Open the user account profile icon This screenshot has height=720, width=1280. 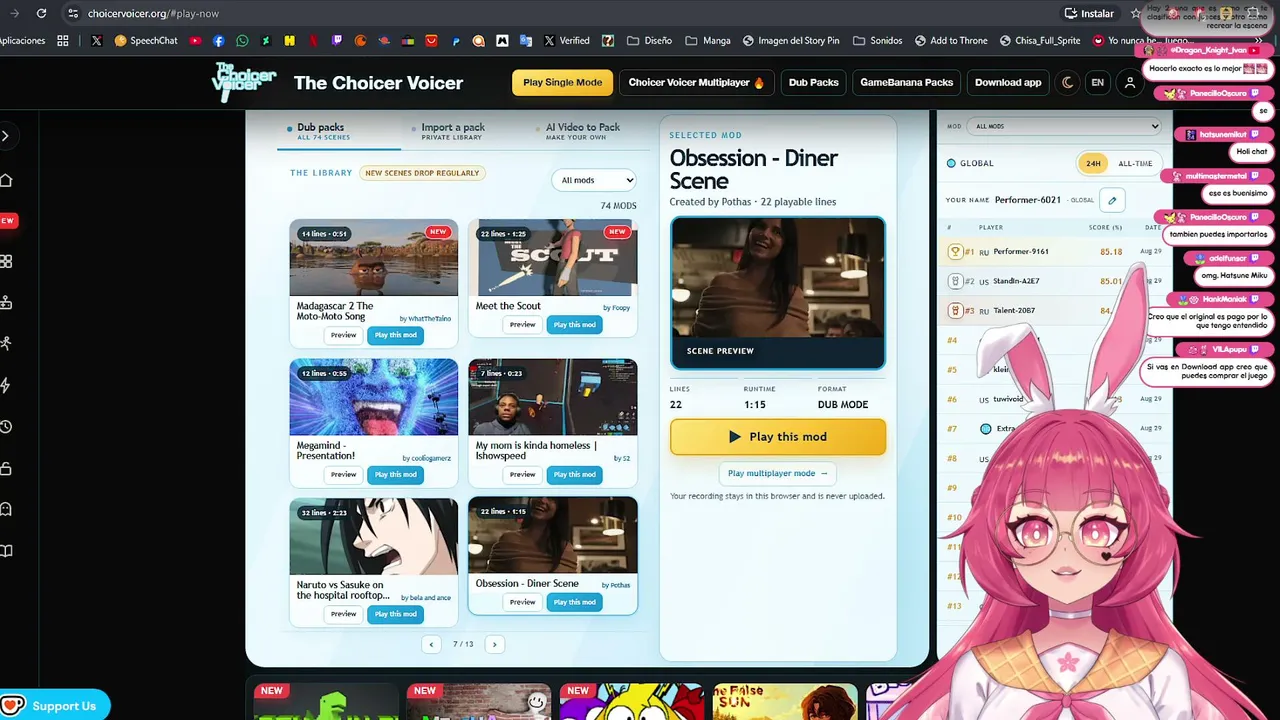(1130, 82)
